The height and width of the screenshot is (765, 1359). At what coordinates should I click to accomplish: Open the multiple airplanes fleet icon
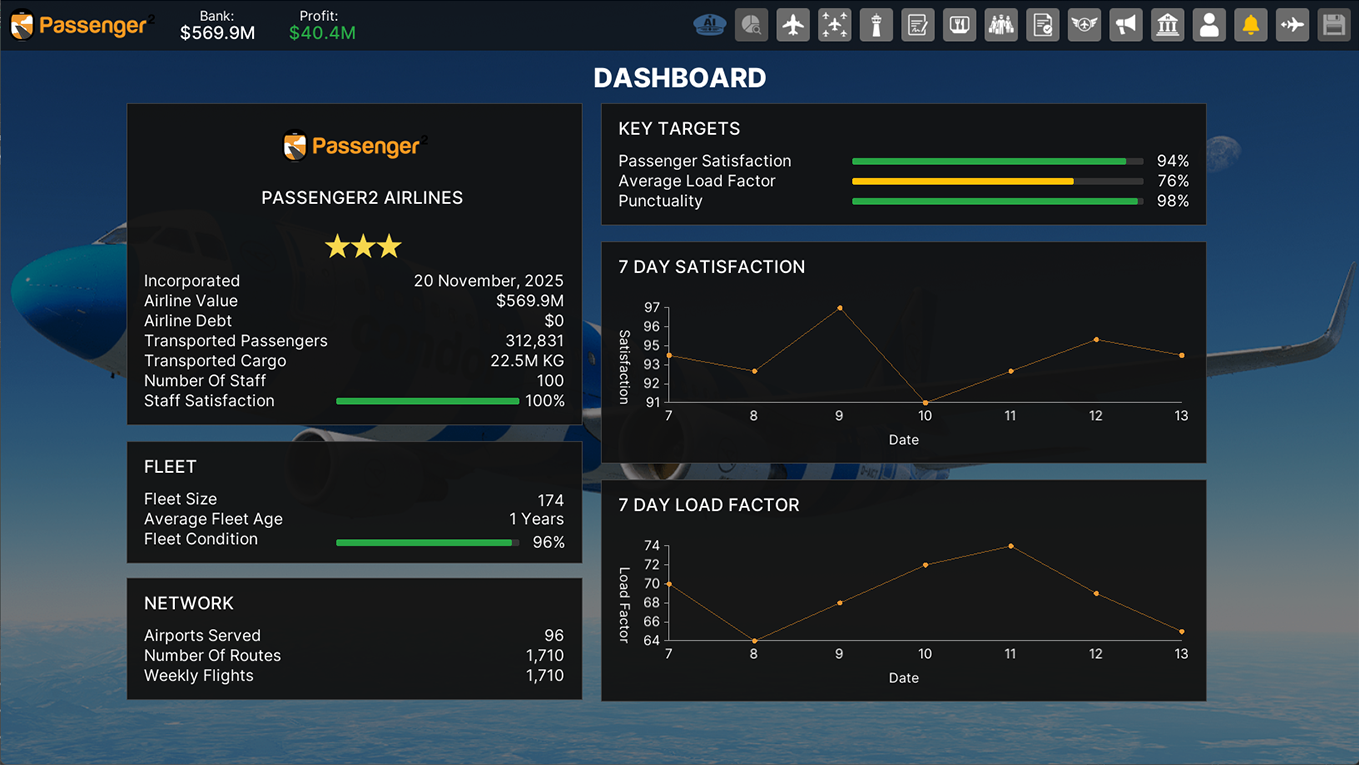[834, 25]
